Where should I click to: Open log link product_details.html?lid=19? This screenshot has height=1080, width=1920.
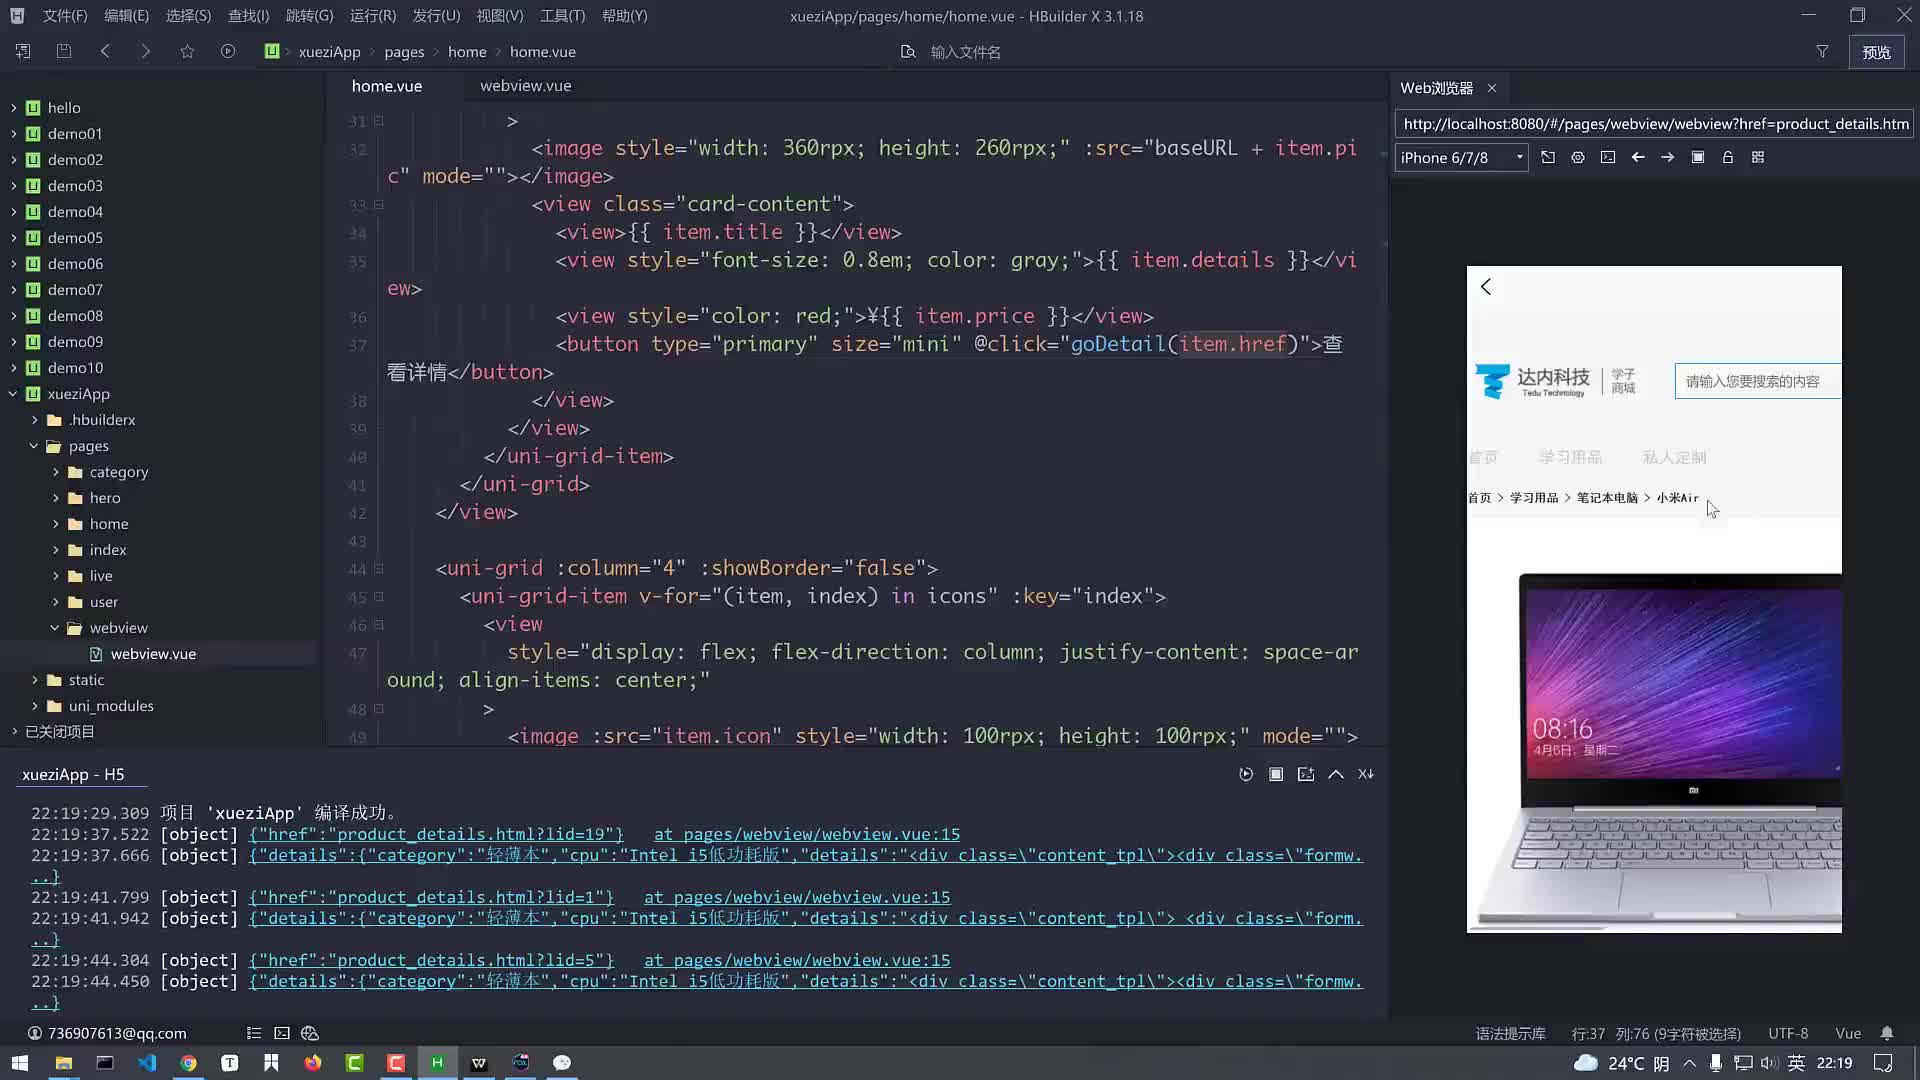click(436, 834)
